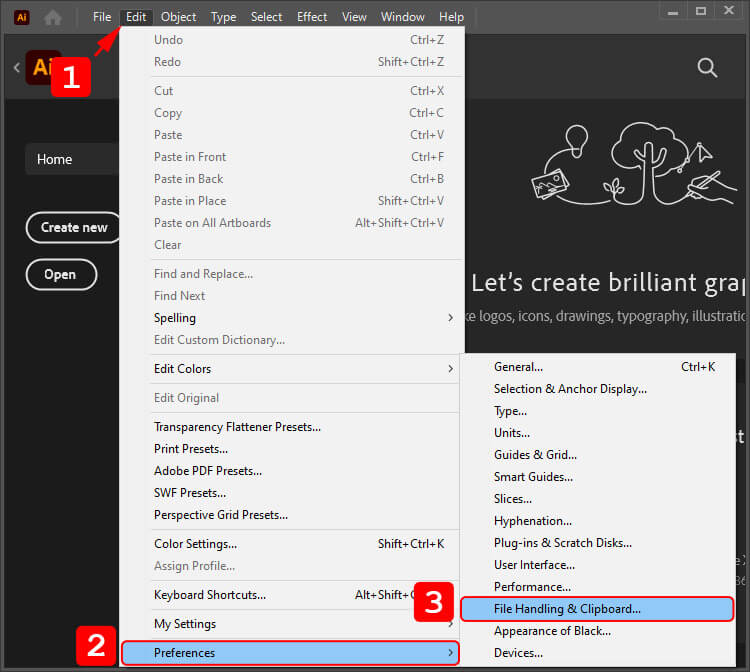
Task: Click the back chevron beside Ai logo
Action: [17, 67]
